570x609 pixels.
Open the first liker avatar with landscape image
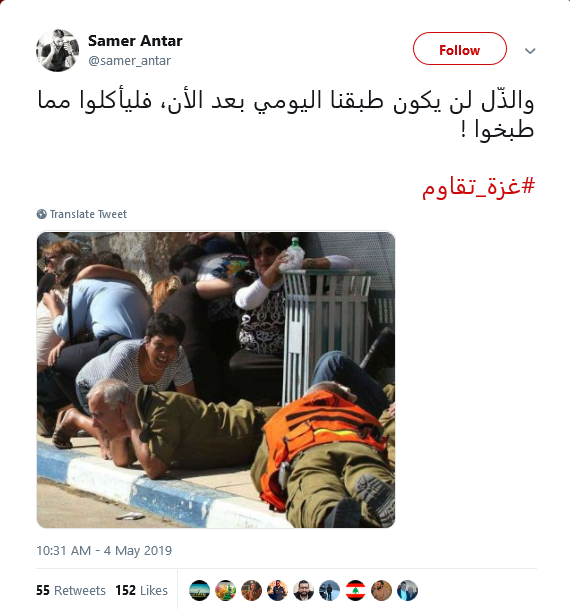[x=199, y=590]
